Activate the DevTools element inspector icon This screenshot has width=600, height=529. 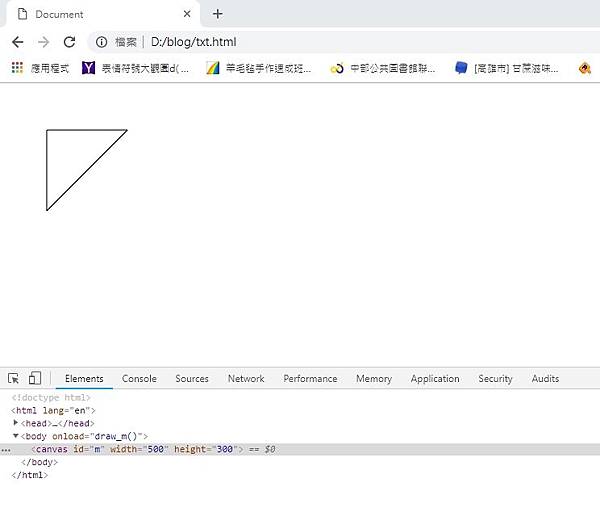[x=13, y=378]
